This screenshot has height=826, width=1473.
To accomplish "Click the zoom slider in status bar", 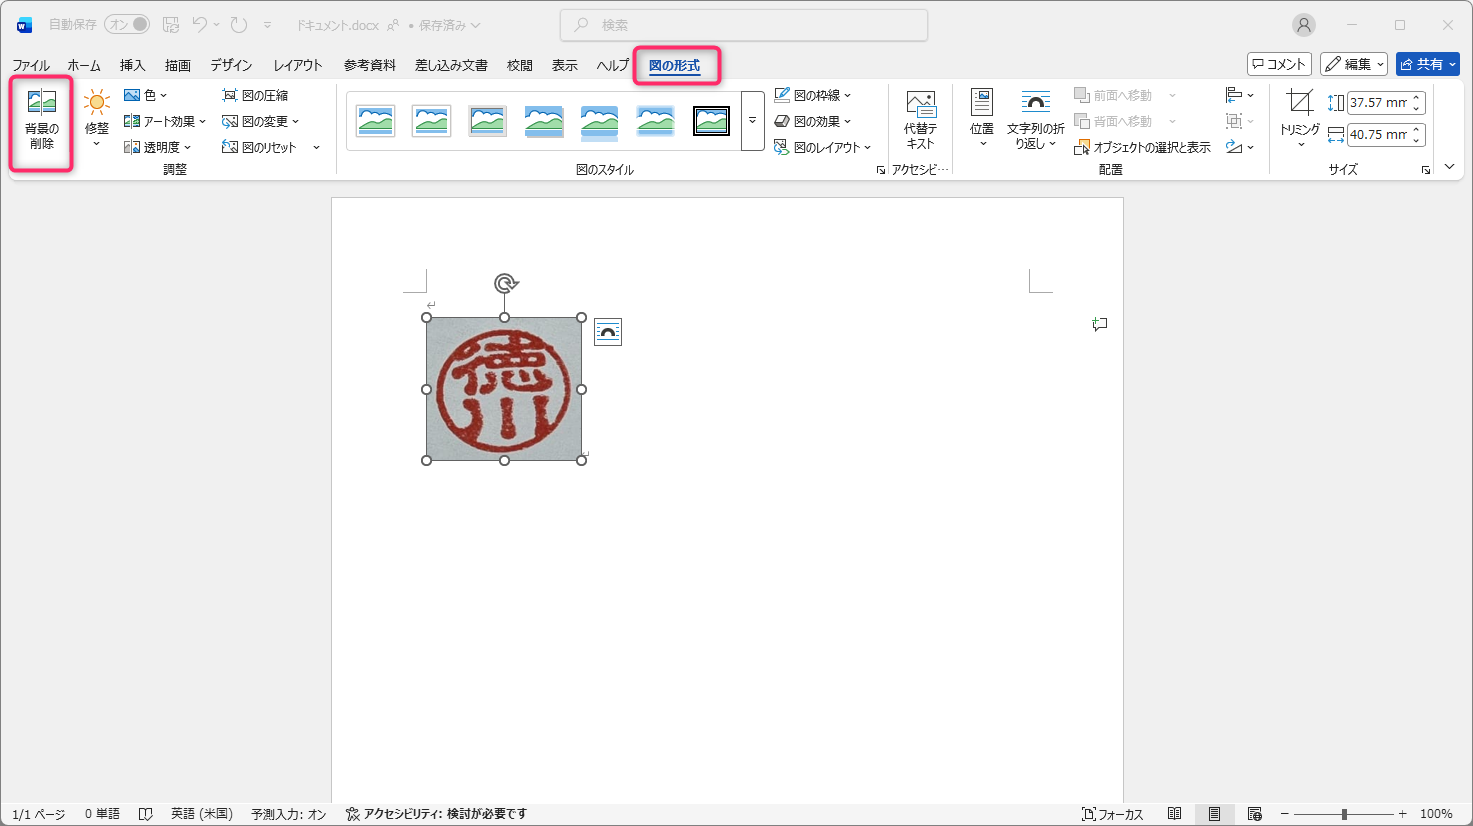I will [1344, 814].
